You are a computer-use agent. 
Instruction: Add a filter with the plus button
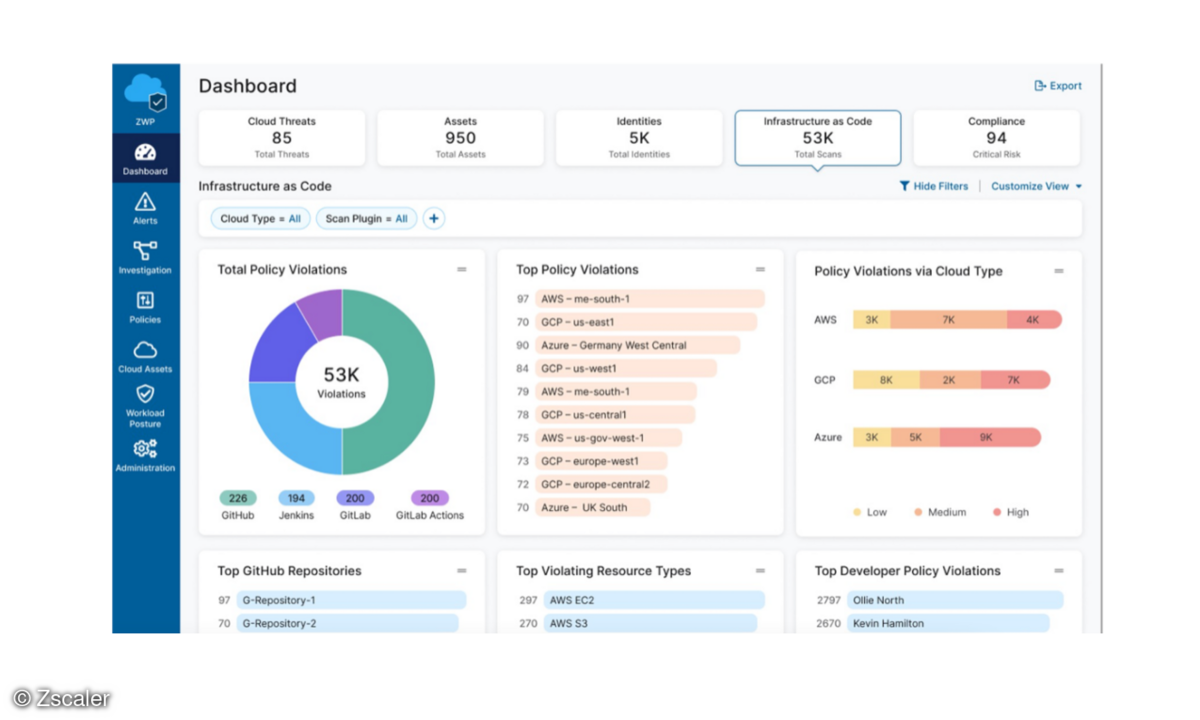433,219
